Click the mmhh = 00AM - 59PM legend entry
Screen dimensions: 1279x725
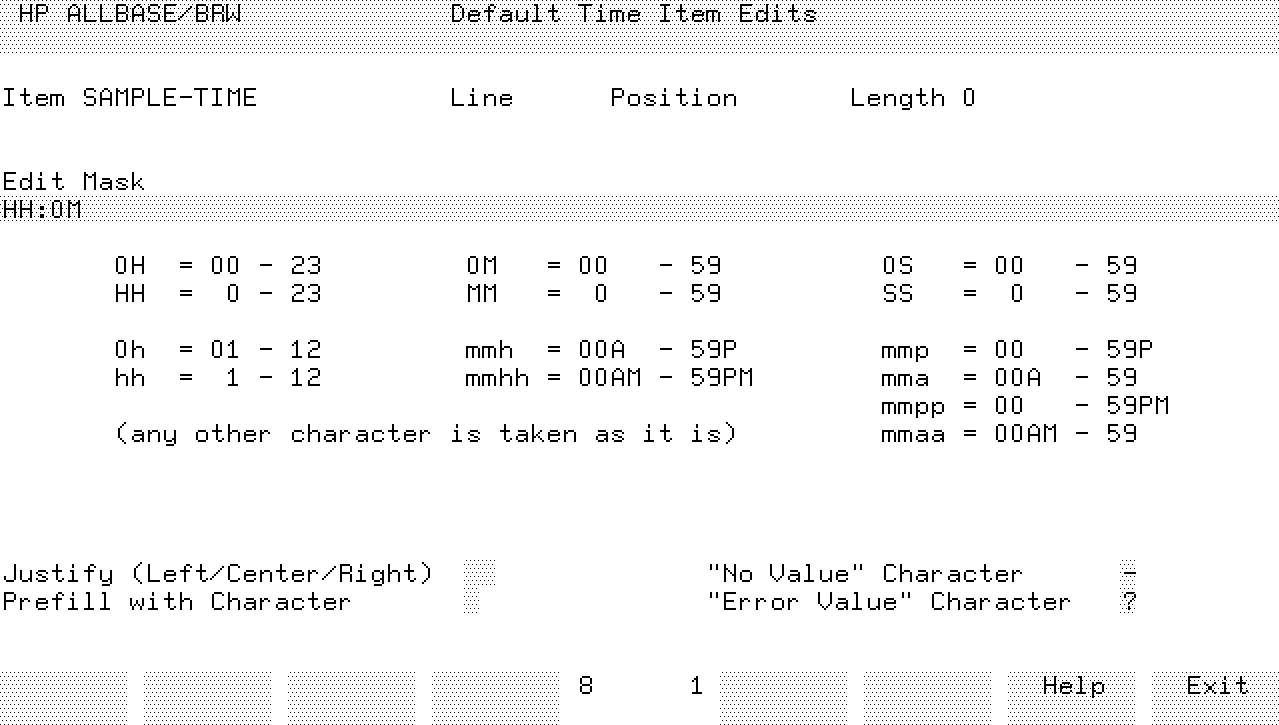tap(608, 378)
